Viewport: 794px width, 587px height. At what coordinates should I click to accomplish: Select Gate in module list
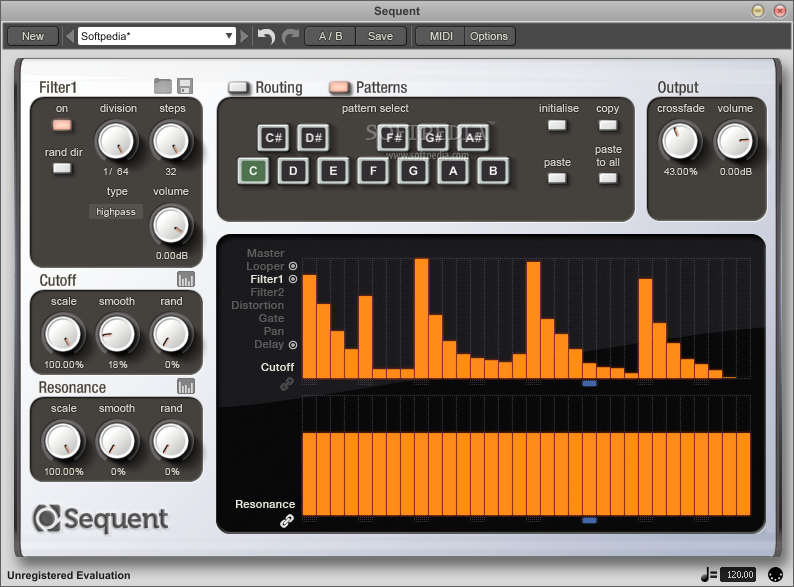[271, 319]
